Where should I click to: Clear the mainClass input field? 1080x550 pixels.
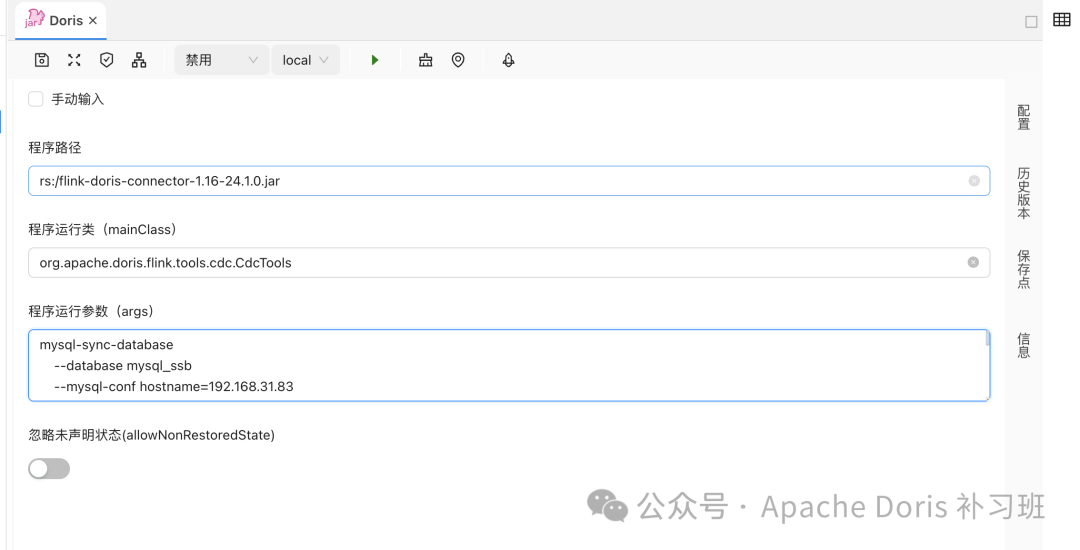(x=973, y=262)
